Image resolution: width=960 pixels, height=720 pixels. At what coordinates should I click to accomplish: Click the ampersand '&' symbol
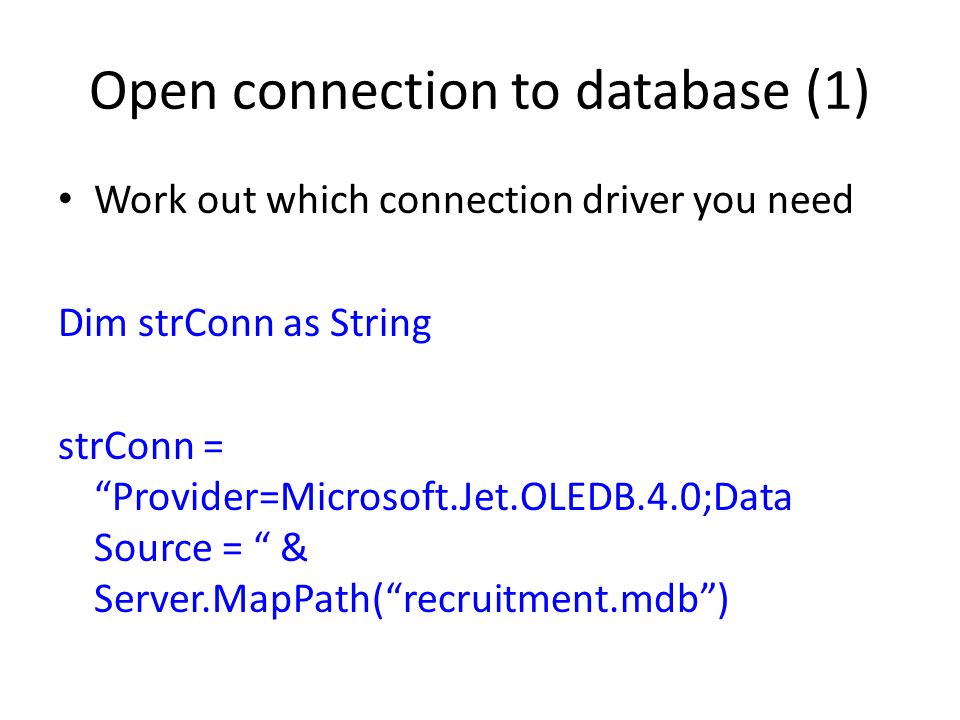point(294,547)
